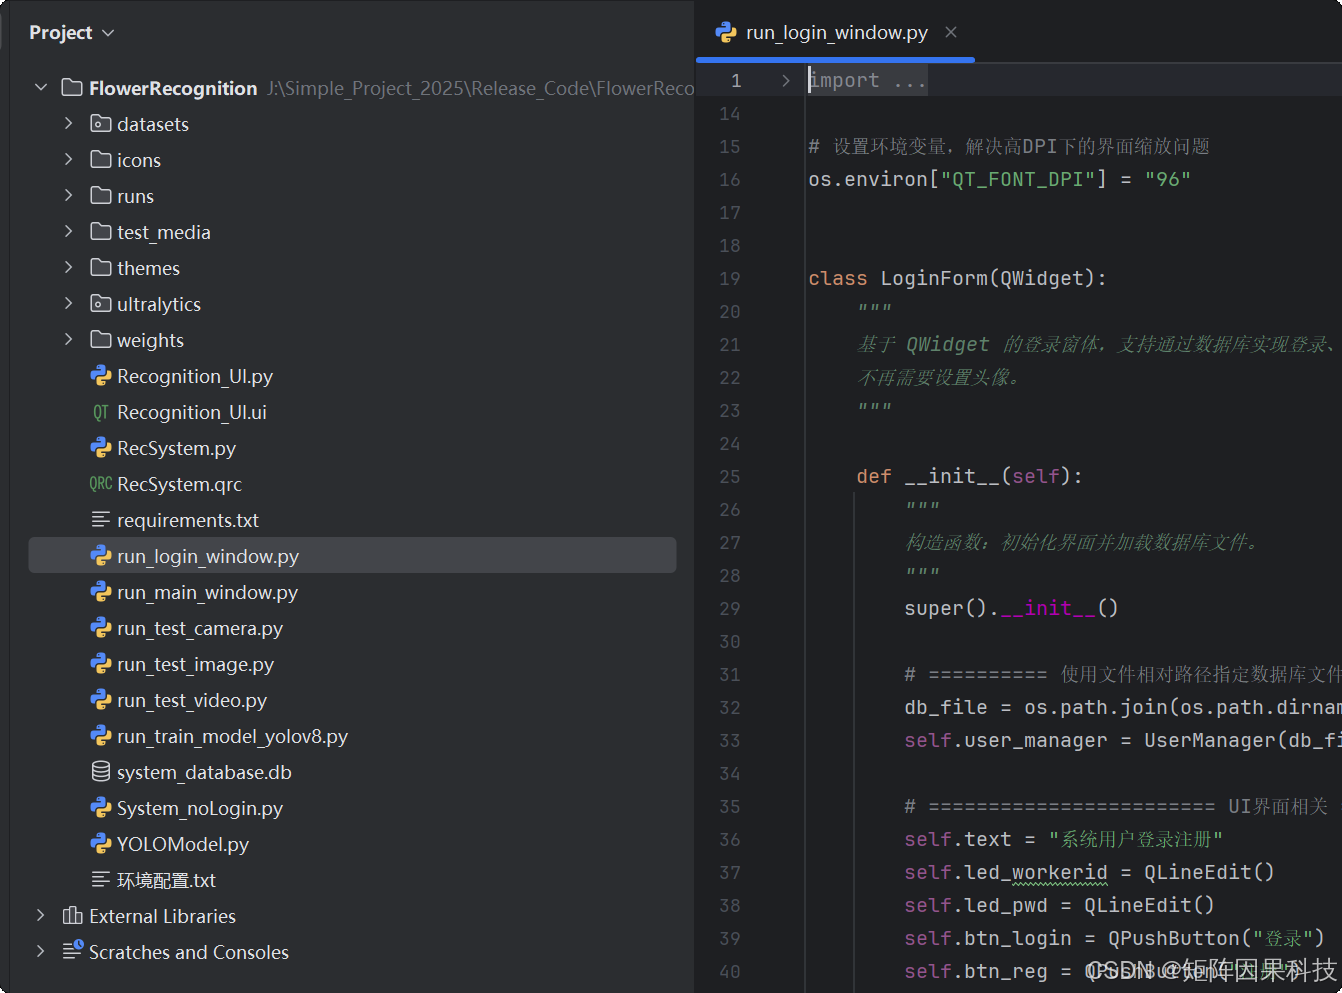Click the folded "import ..." code text
The width and height of the screenshot is (1342, 993).
tap(868, 80)
